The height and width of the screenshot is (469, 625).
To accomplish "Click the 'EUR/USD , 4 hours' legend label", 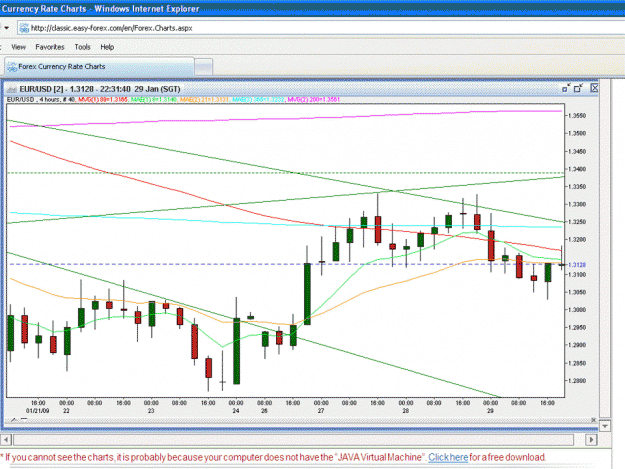I will (x=33, y=99).
